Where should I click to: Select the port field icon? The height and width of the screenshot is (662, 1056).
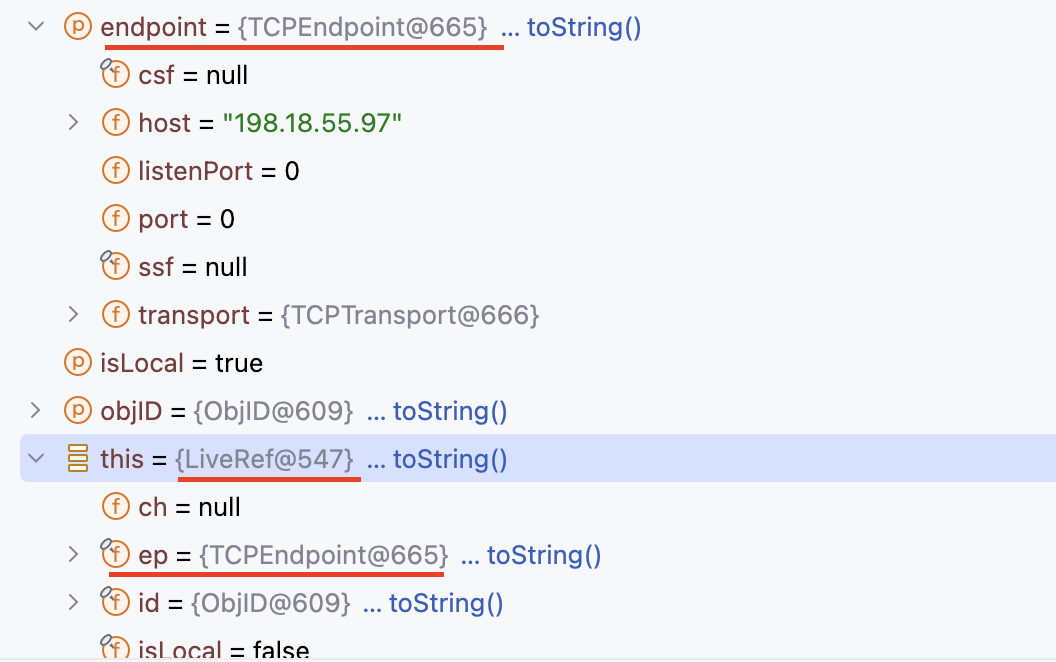click(x=116, y=218)
